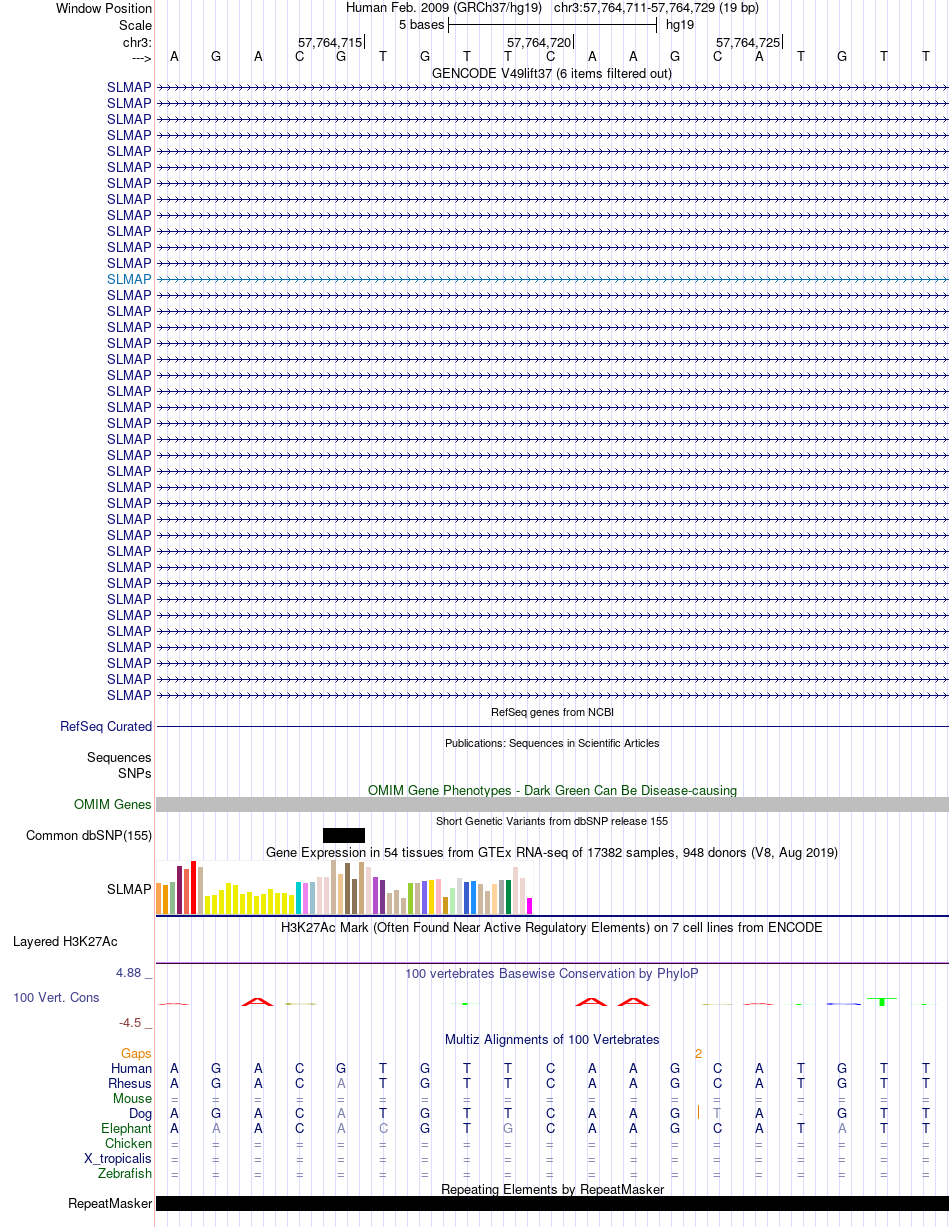Click the orange Gaps label

137,1054
